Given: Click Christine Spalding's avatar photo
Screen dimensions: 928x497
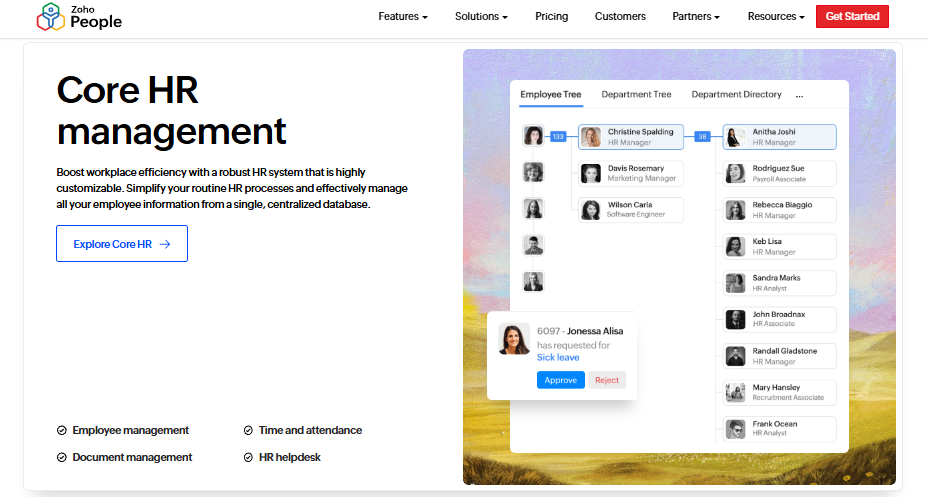Looking at the screenshot, I should point(591,137).
